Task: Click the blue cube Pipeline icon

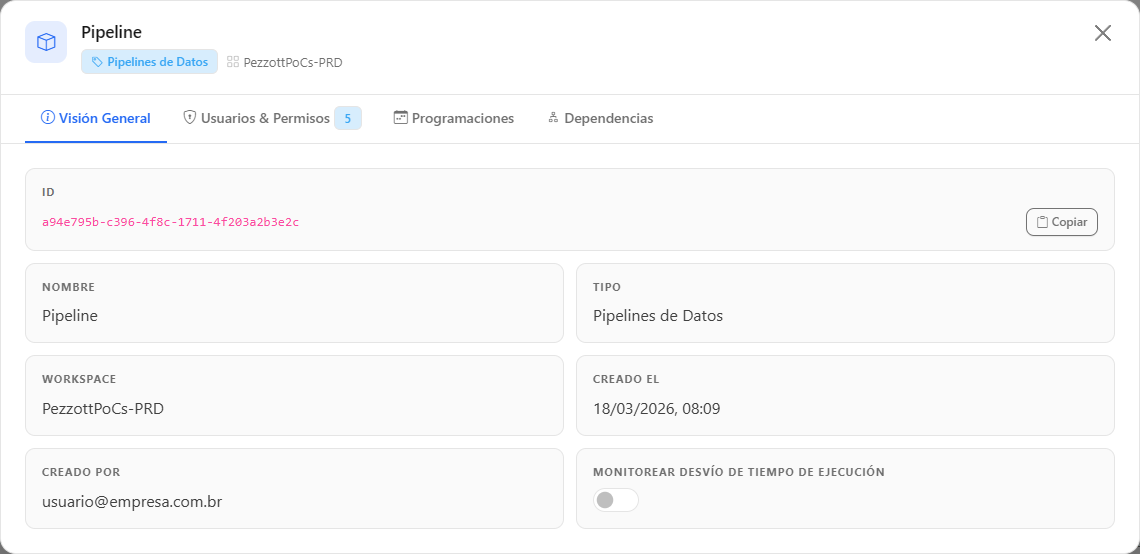Action: [46, 42]
